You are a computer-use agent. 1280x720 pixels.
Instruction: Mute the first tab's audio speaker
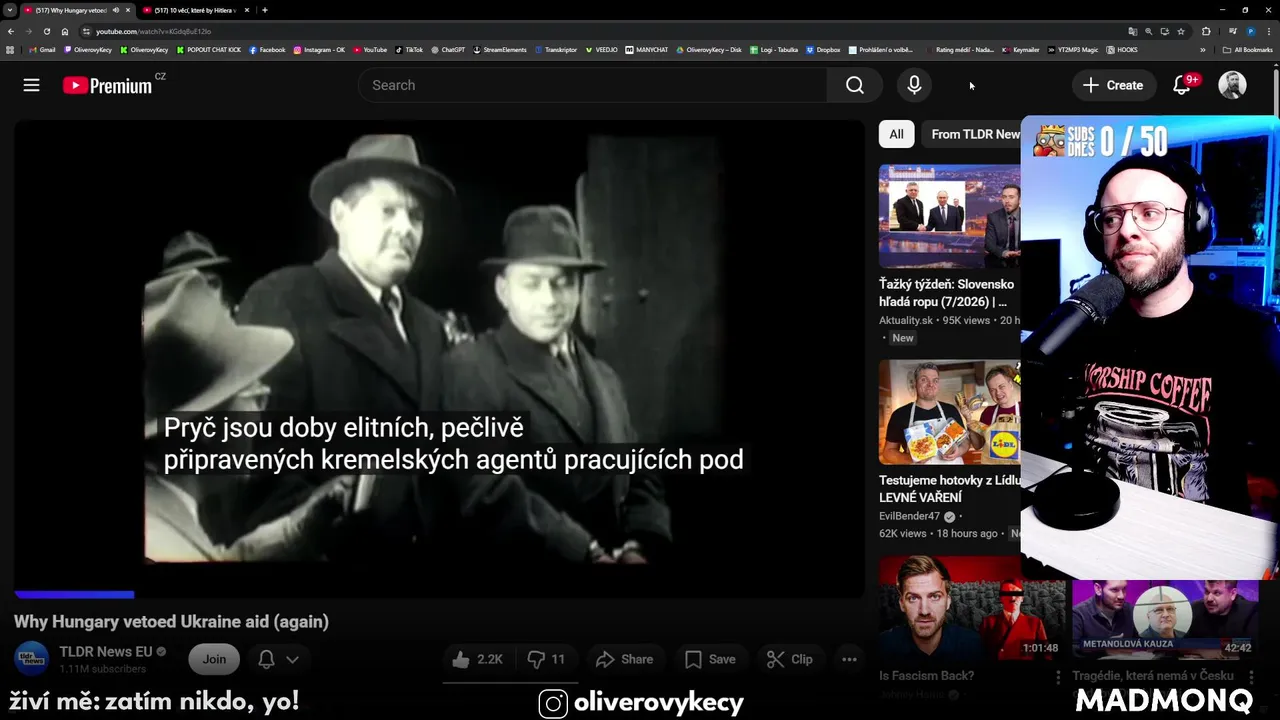116,10
